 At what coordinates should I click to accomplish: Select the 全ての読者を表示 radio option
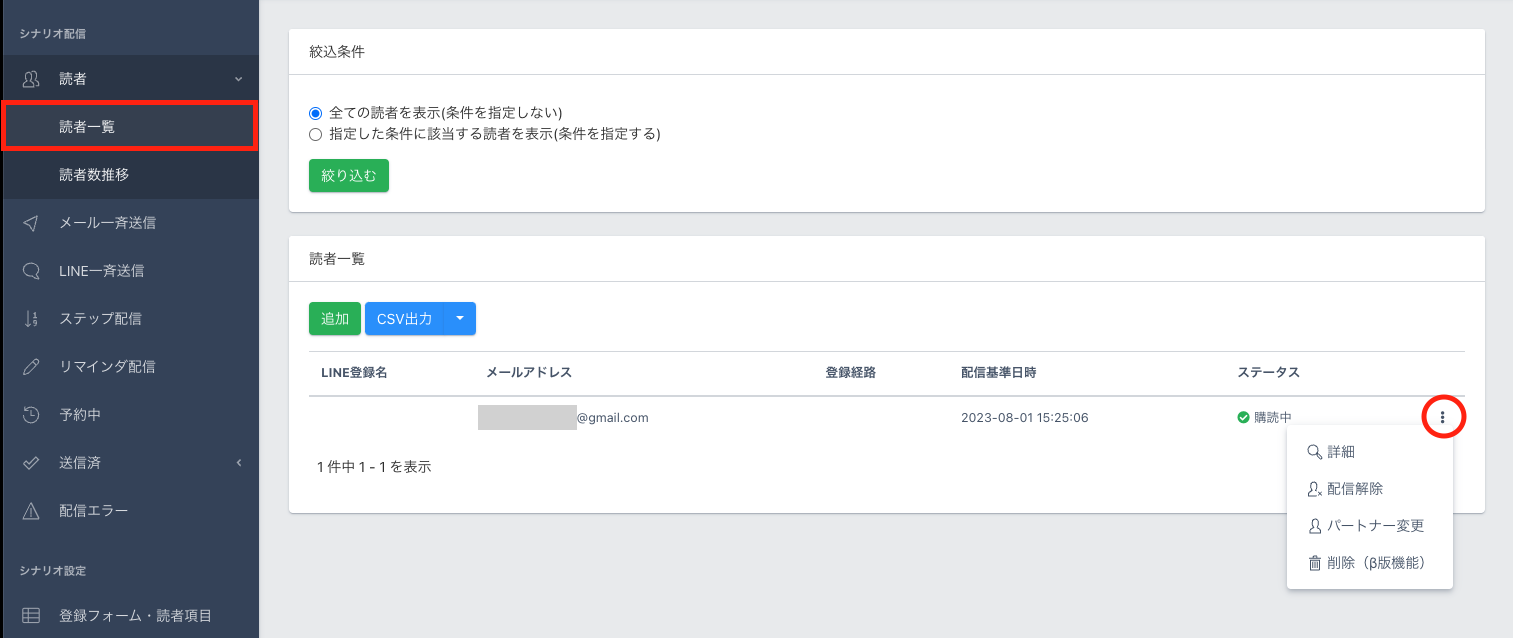coord(316,113)
